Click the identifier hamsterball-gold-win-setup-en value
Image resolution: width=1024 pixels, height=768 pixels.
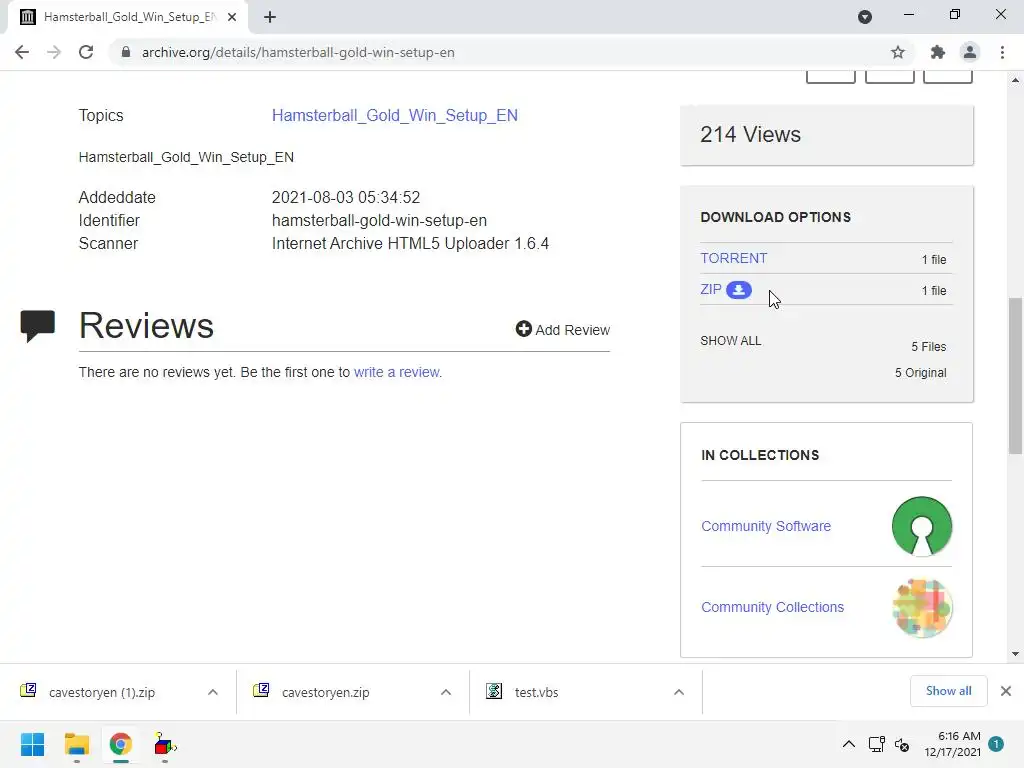[379, 221]
